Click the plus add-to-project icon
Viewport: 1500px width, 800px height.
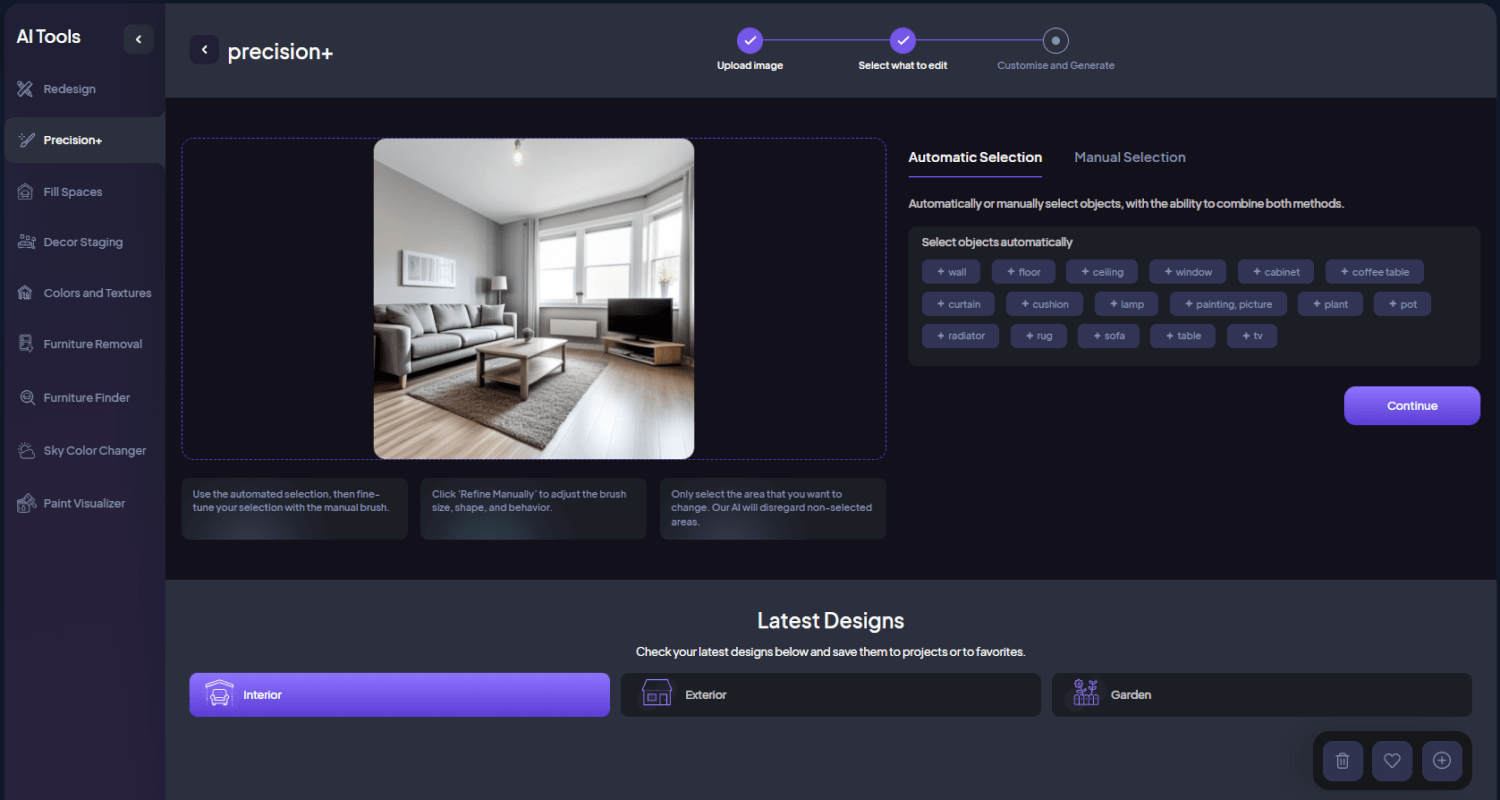click(x=1442, y=761)
